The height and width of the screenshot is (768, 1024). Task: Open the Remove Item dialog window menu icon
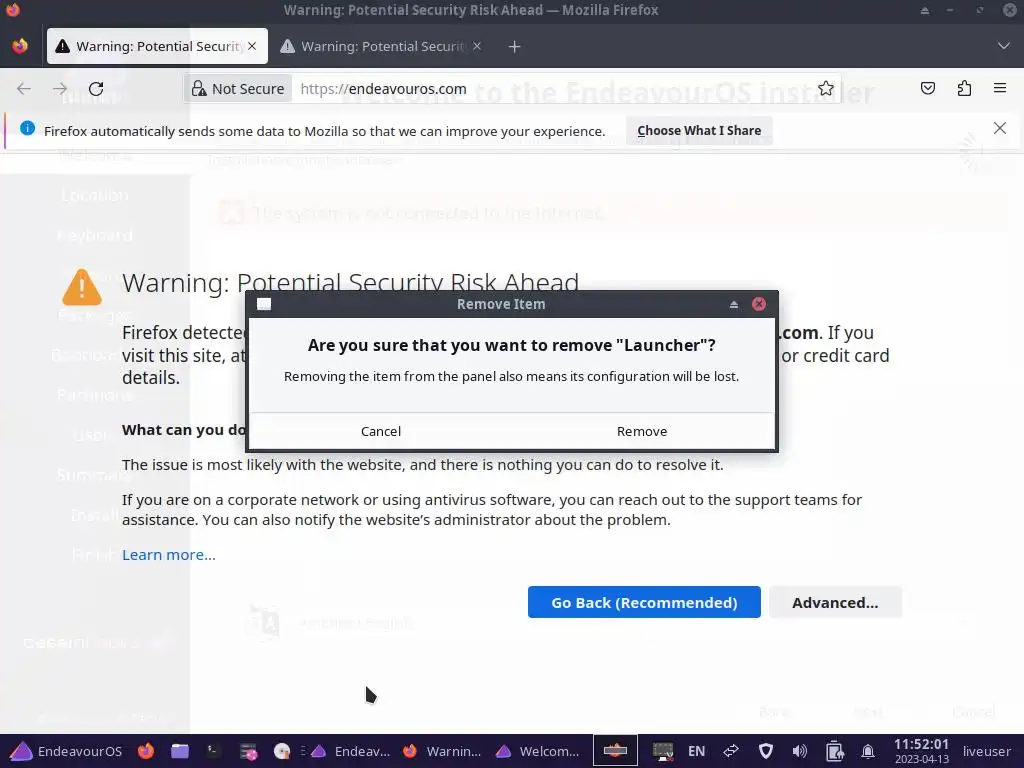pos(264,304)
